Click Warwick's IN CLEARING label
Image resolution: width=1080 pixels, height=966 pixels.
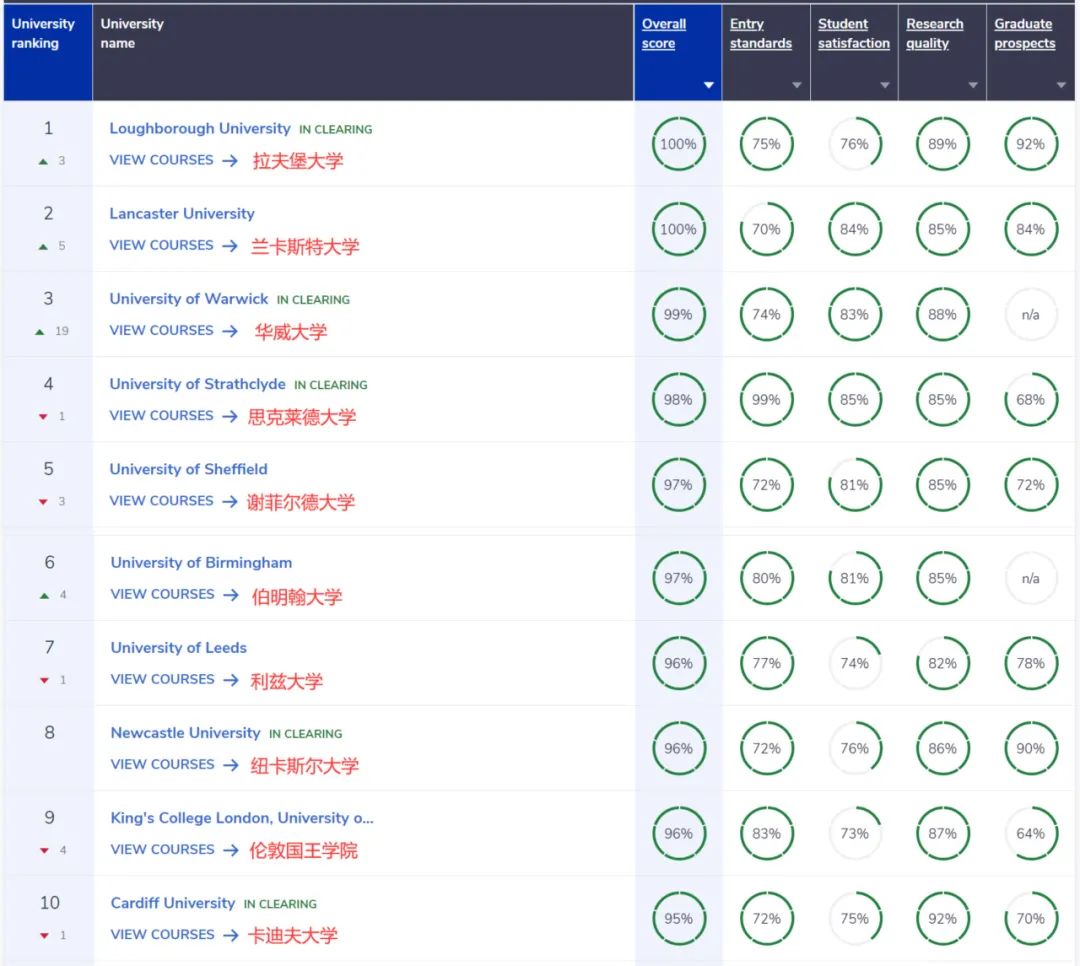pyautogui.click(x=313, y=300)
